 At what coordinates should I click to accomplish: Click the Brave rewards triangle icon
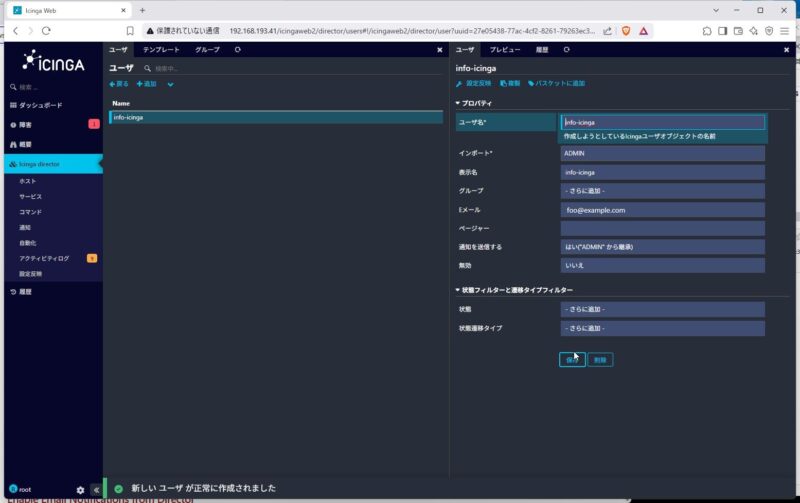[644, 31]
